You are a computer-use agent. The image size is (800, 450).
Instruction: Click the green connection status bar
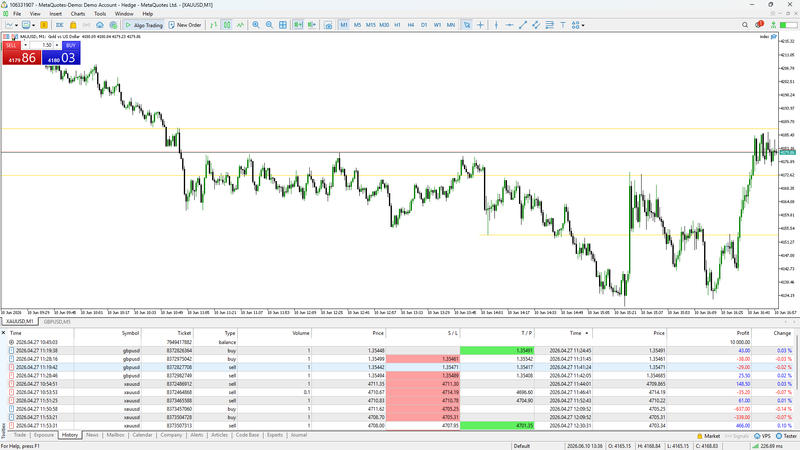click(755, 446)
